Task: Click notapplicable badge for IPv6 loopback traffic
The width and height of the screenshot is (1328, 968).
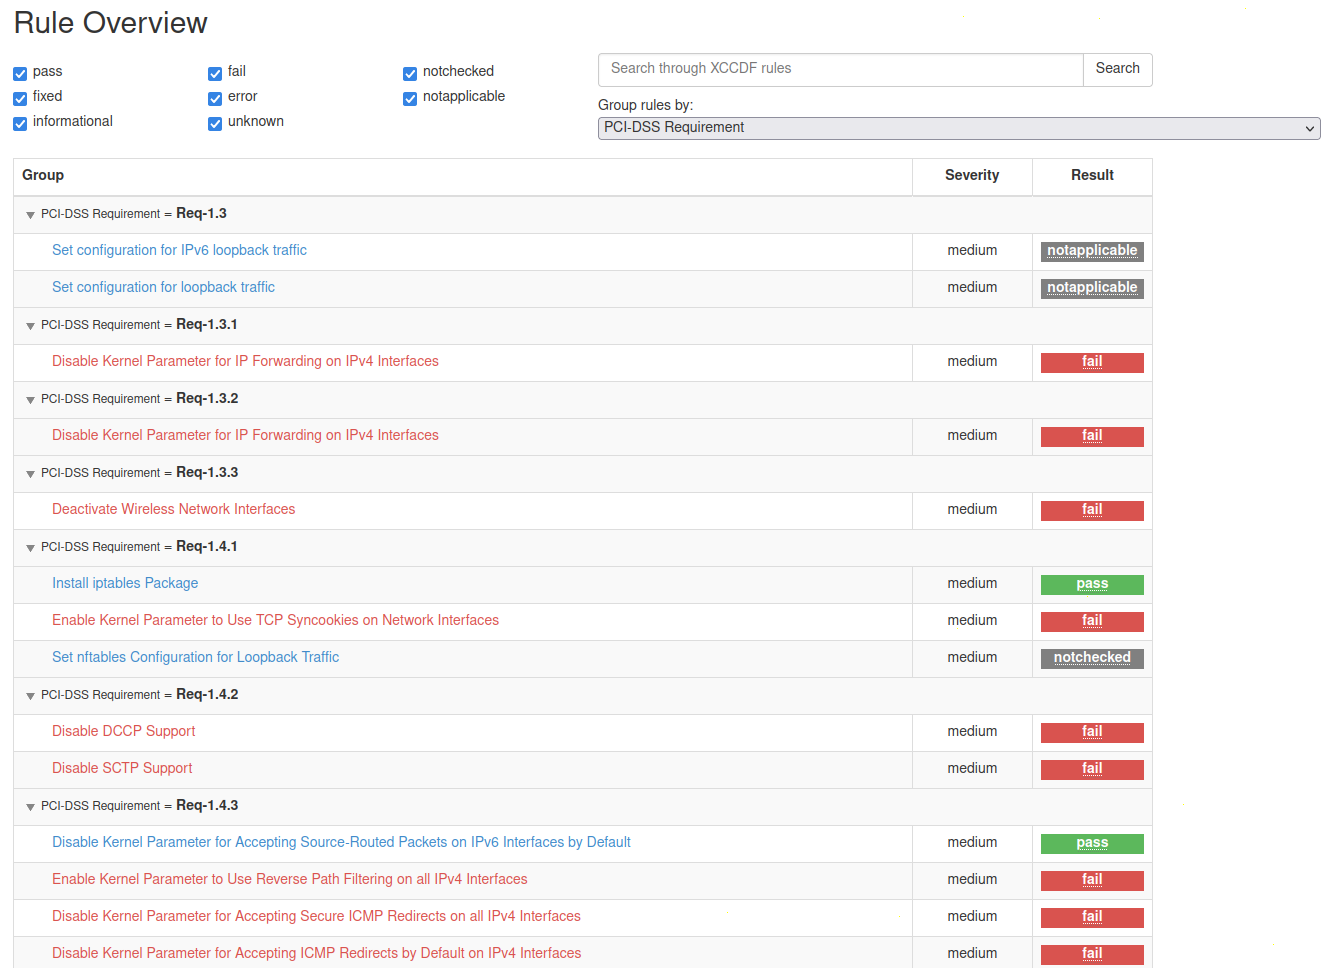Action: (x=1091, y=251)
